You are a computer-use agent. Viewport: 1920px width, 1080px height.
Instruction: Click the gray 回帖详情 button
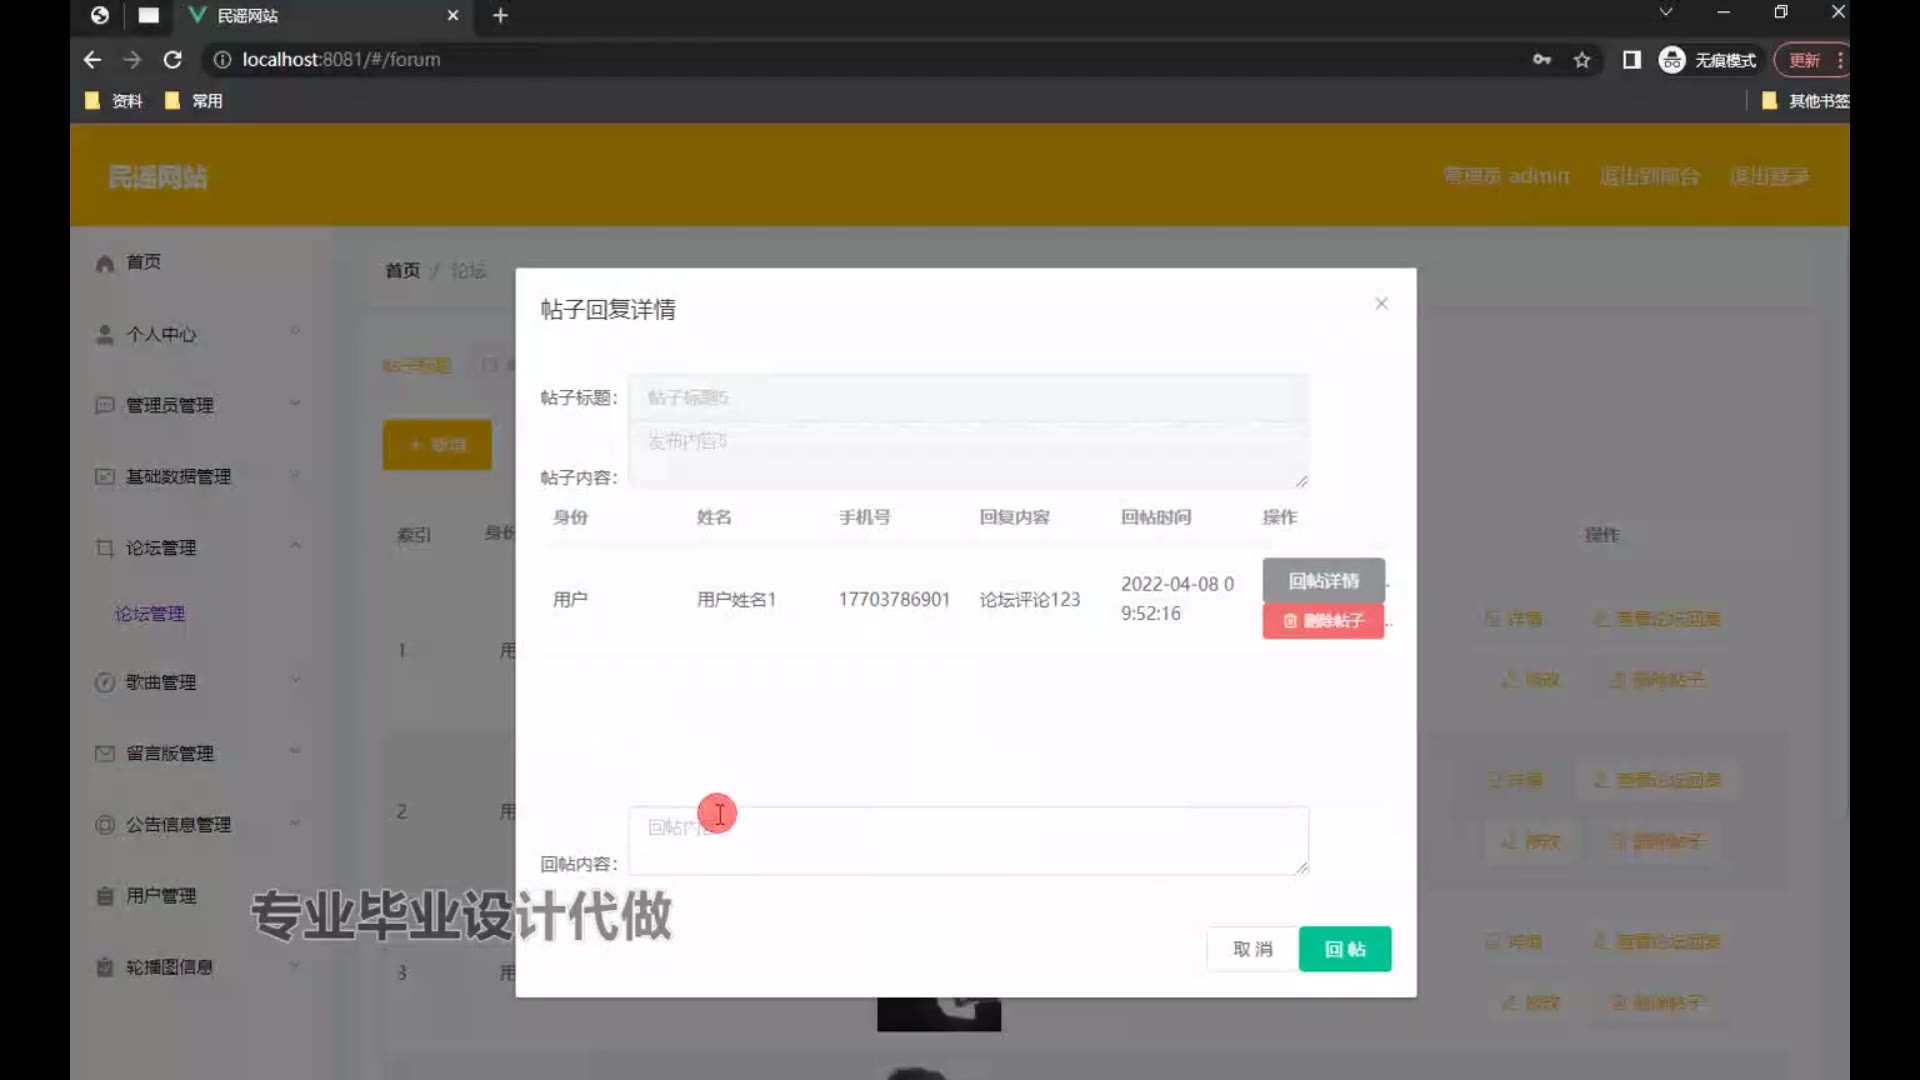(1323, 580)
